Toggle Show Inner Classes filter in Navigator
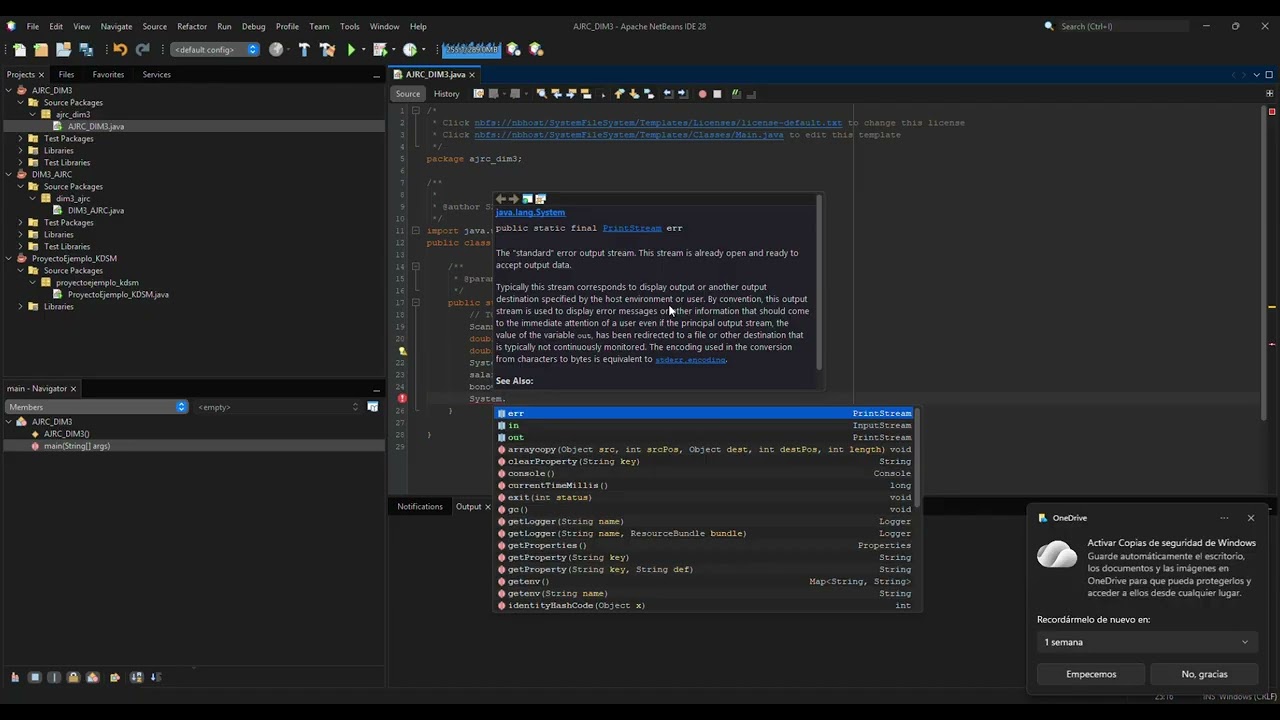This screenshot has height=720, width=1280. [93, 677]
